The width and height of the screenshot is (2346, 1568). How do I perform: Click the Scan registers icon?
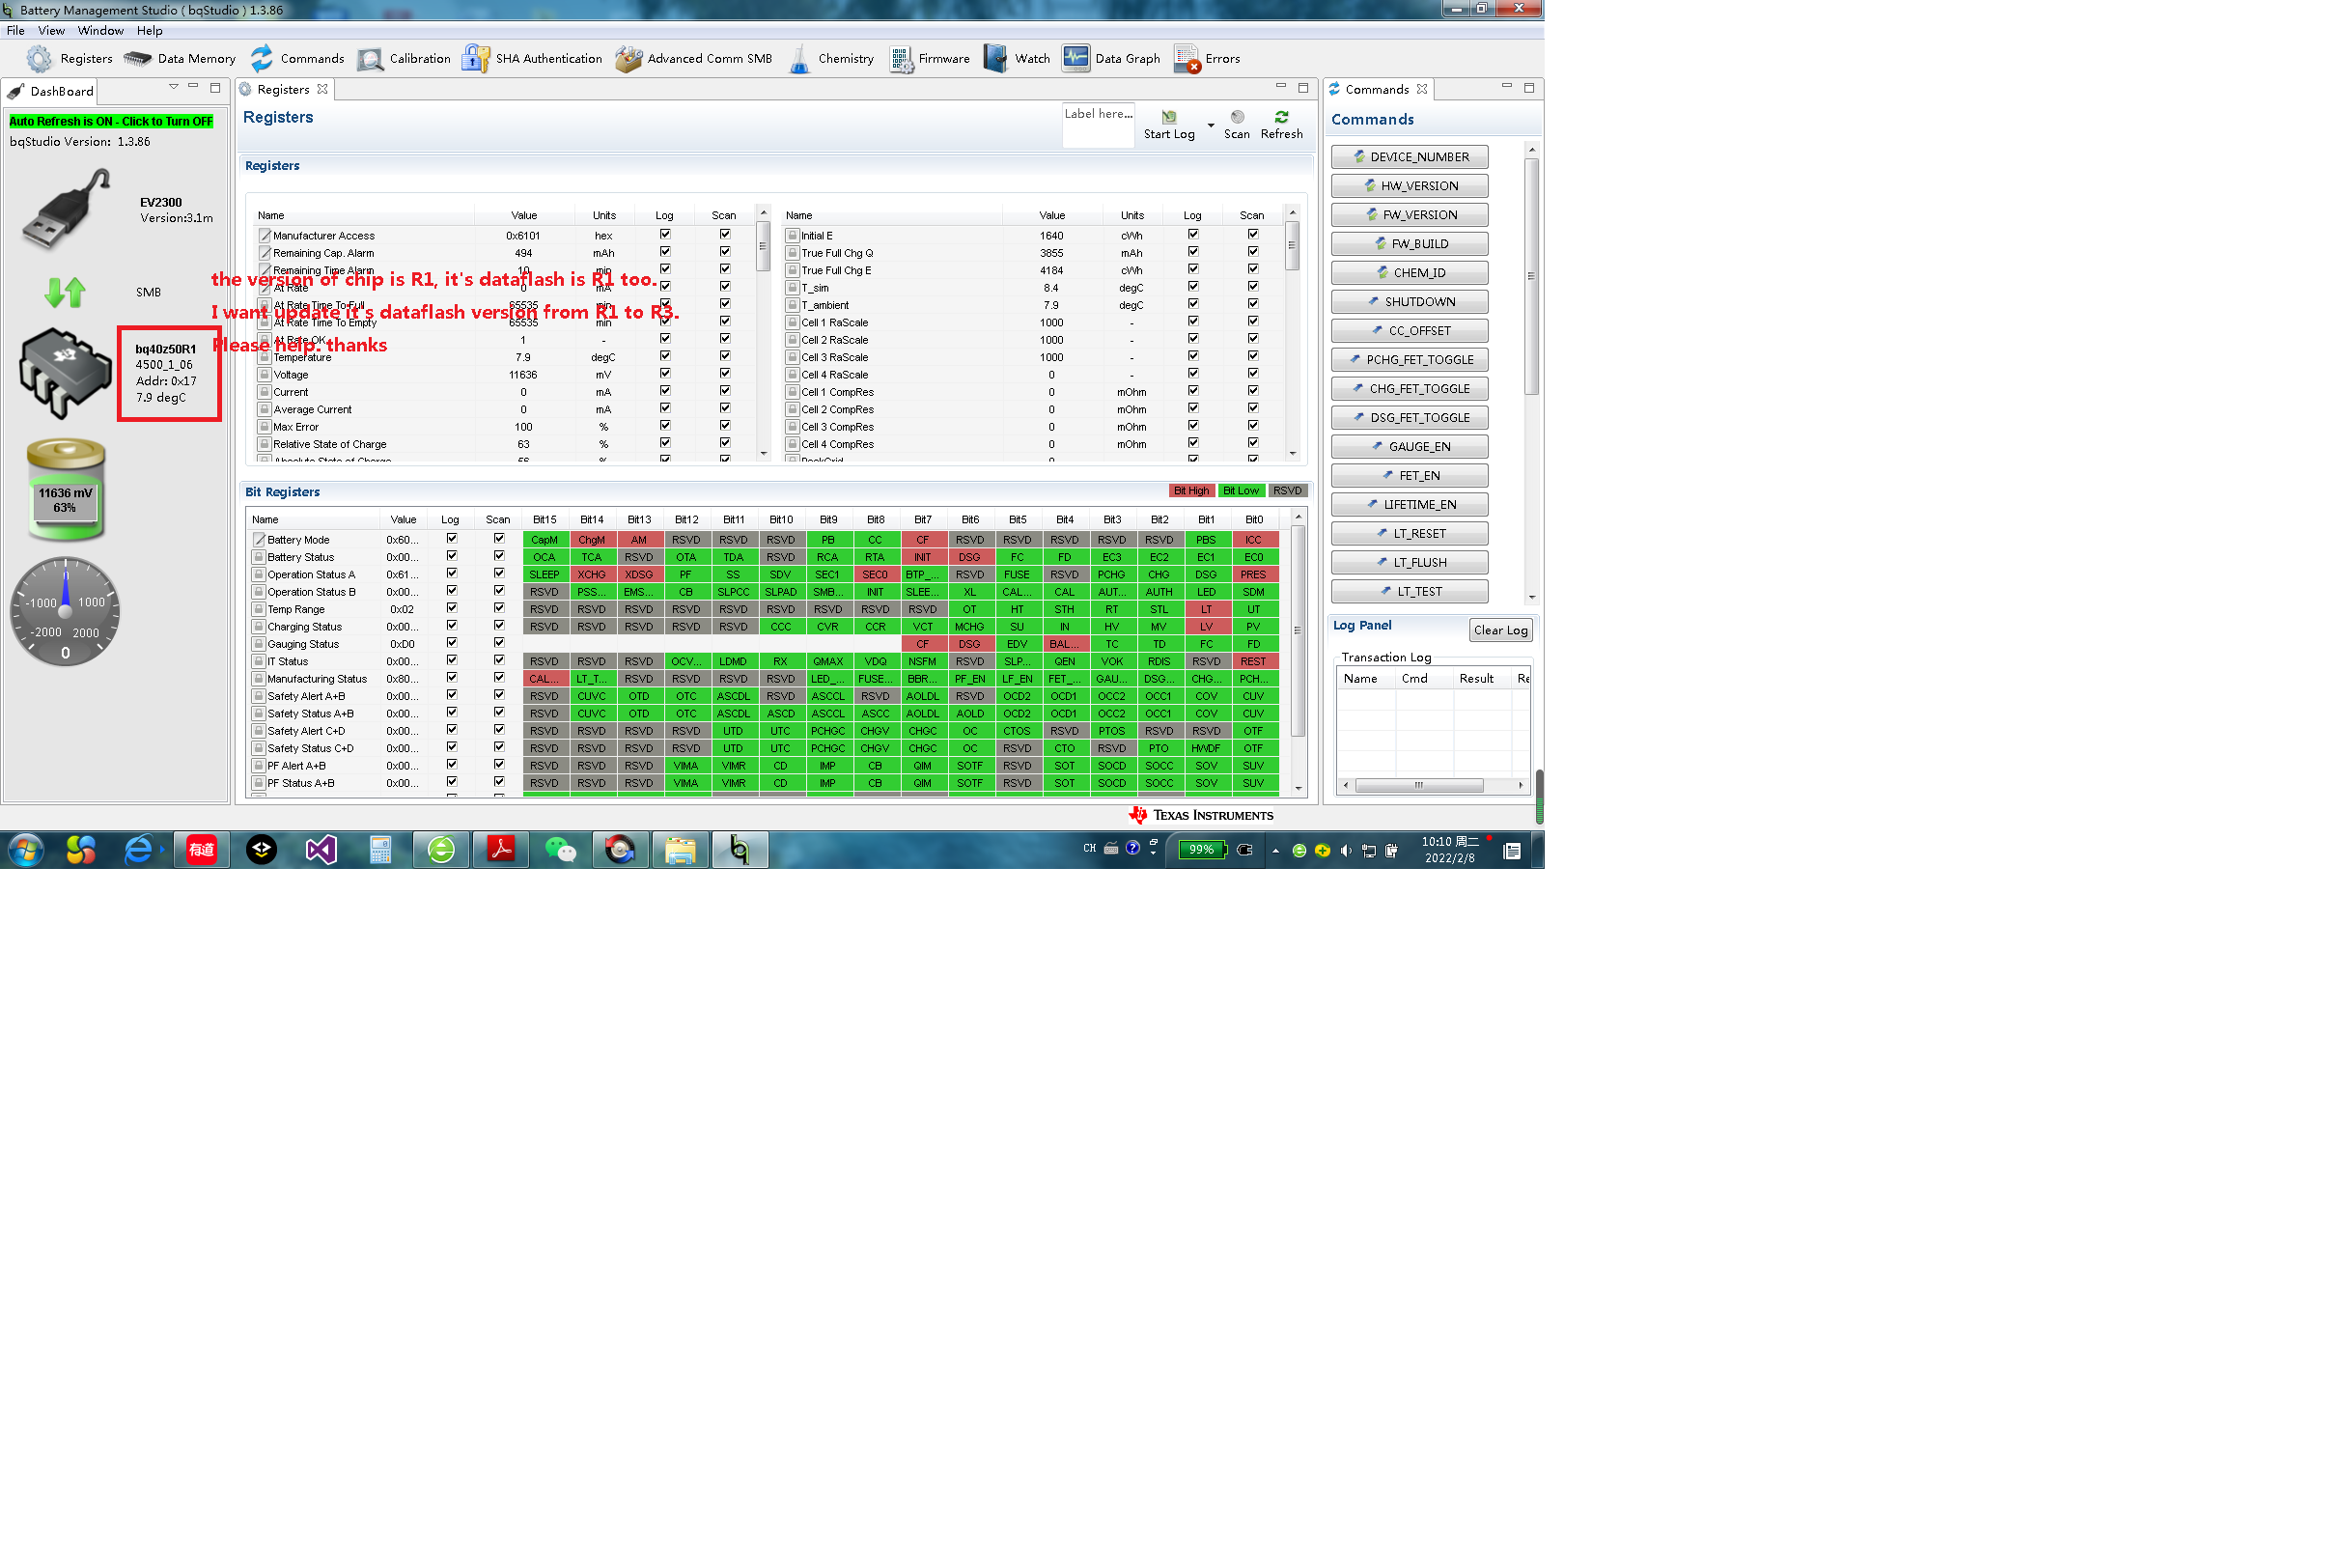point(1237,118)
